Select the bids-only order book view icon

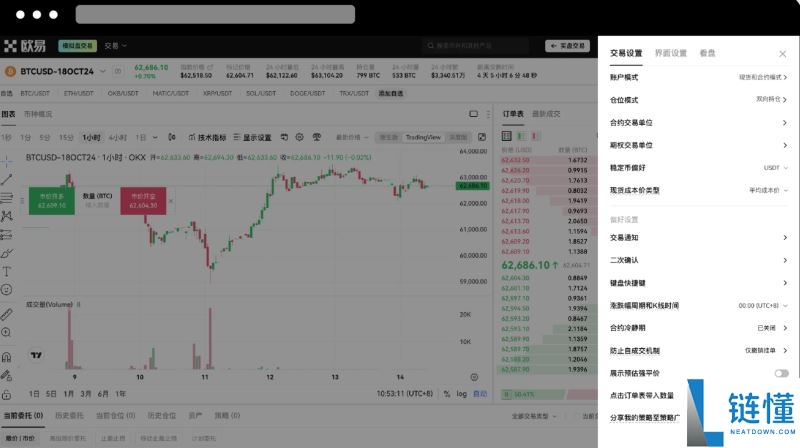(x=521, y=136)
